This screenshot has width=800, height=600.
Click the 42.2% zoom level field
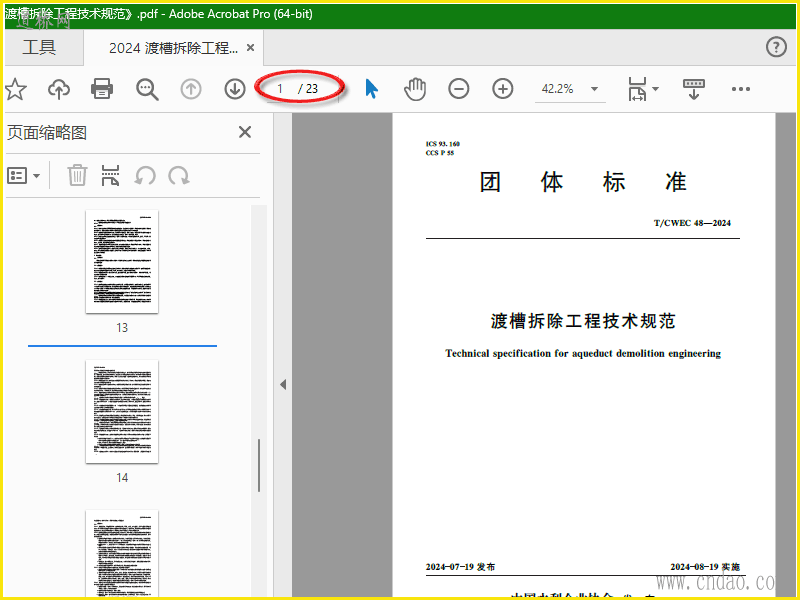pyautogui.click(x=558, y=89)
